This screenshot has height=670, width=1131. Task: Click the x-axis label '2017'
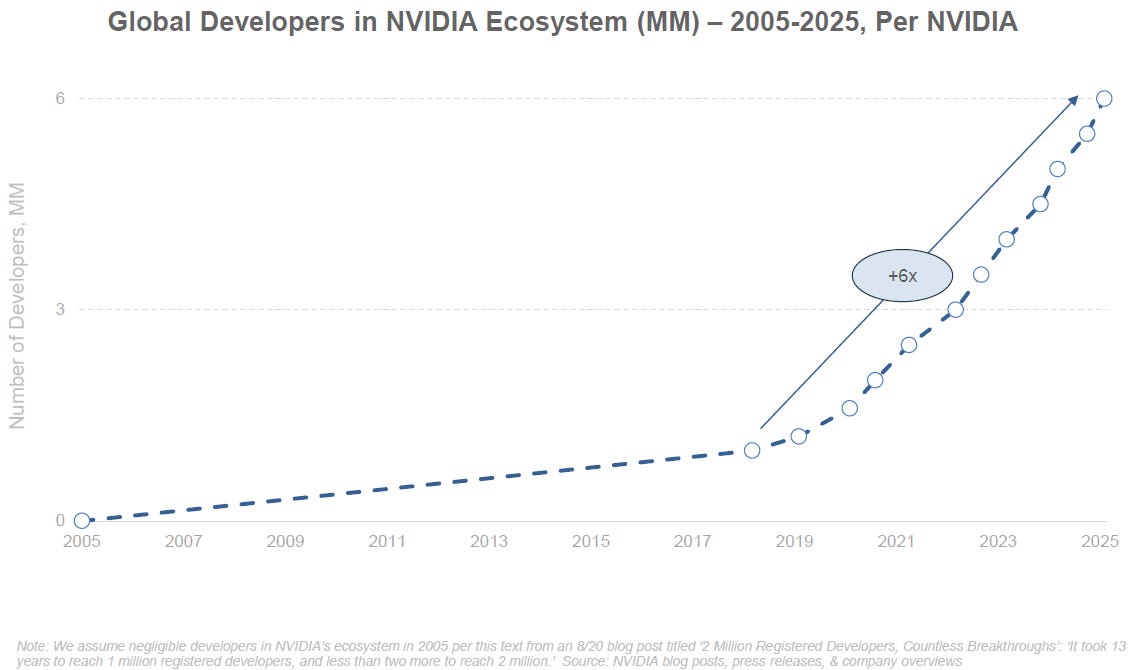tap(692, 541)
